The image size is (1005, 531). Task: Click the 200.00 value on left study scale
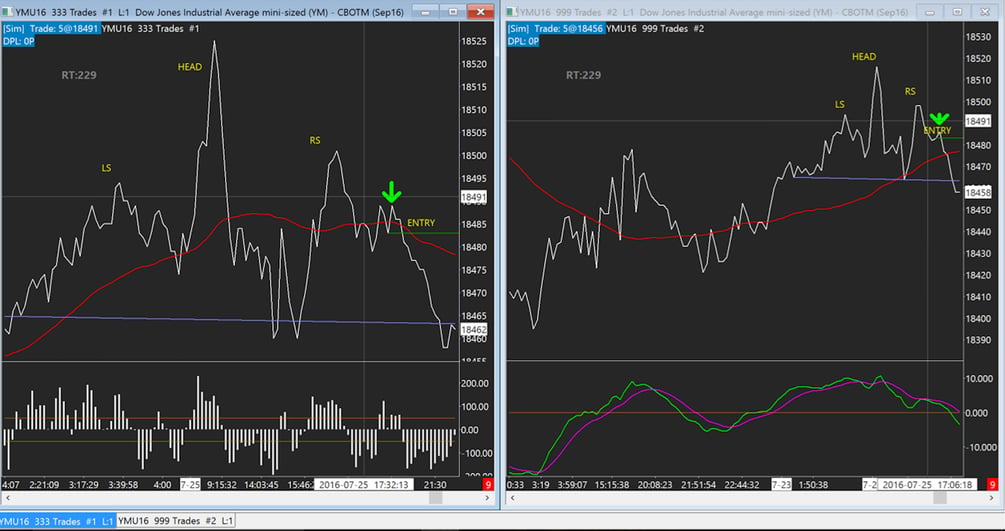pos(475,384)
